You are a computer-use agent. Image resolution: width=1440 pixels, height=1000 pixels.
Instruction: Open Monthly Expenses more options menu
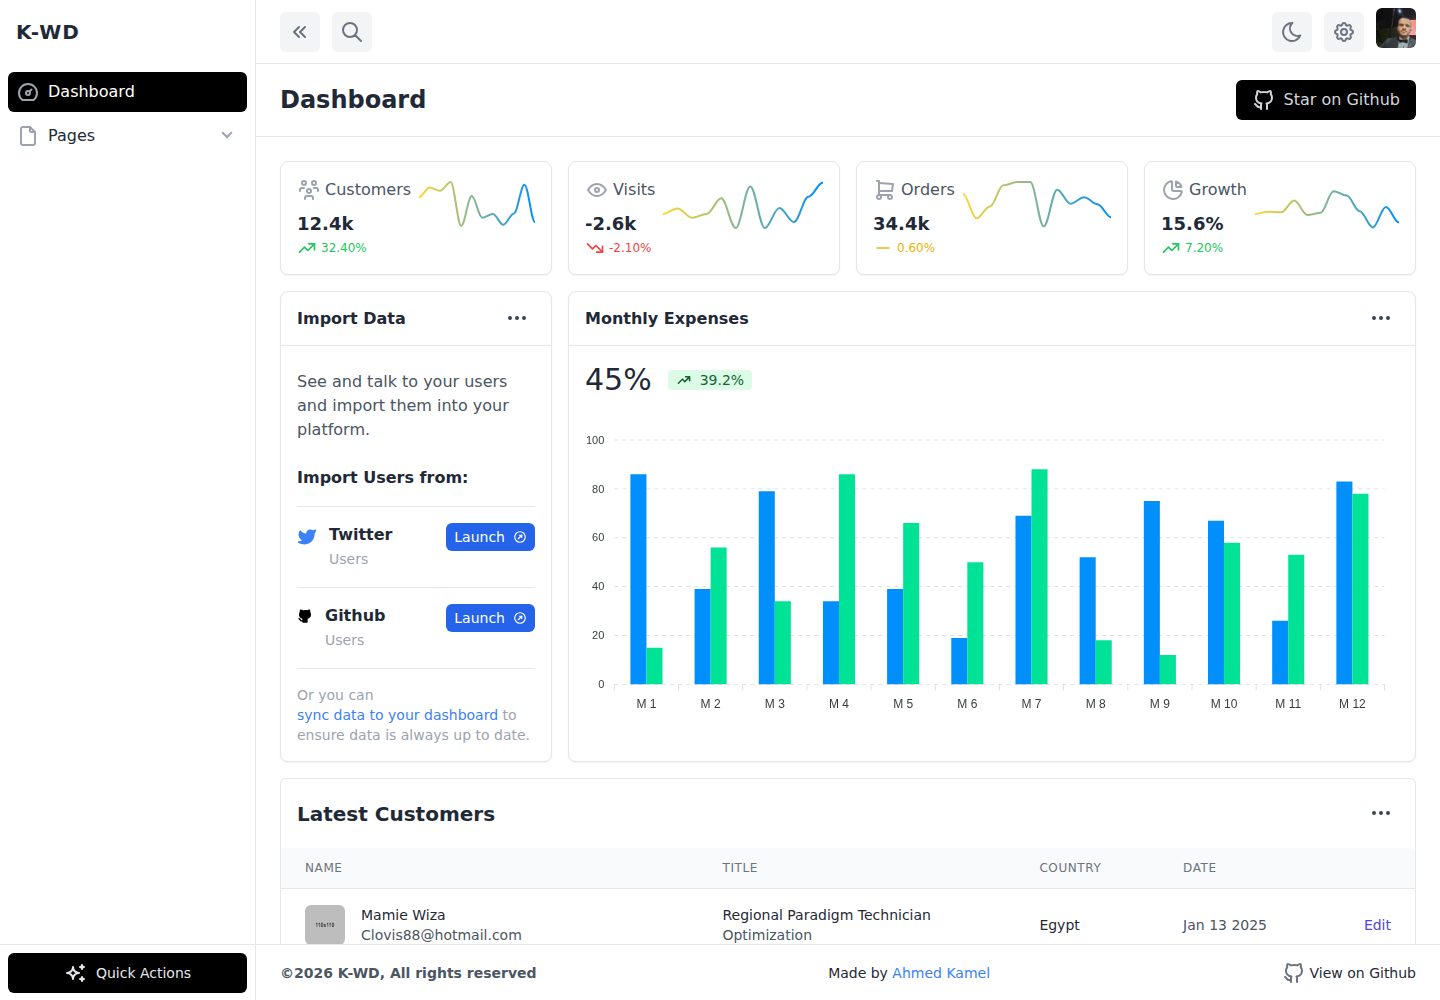tap(1381, 318)
